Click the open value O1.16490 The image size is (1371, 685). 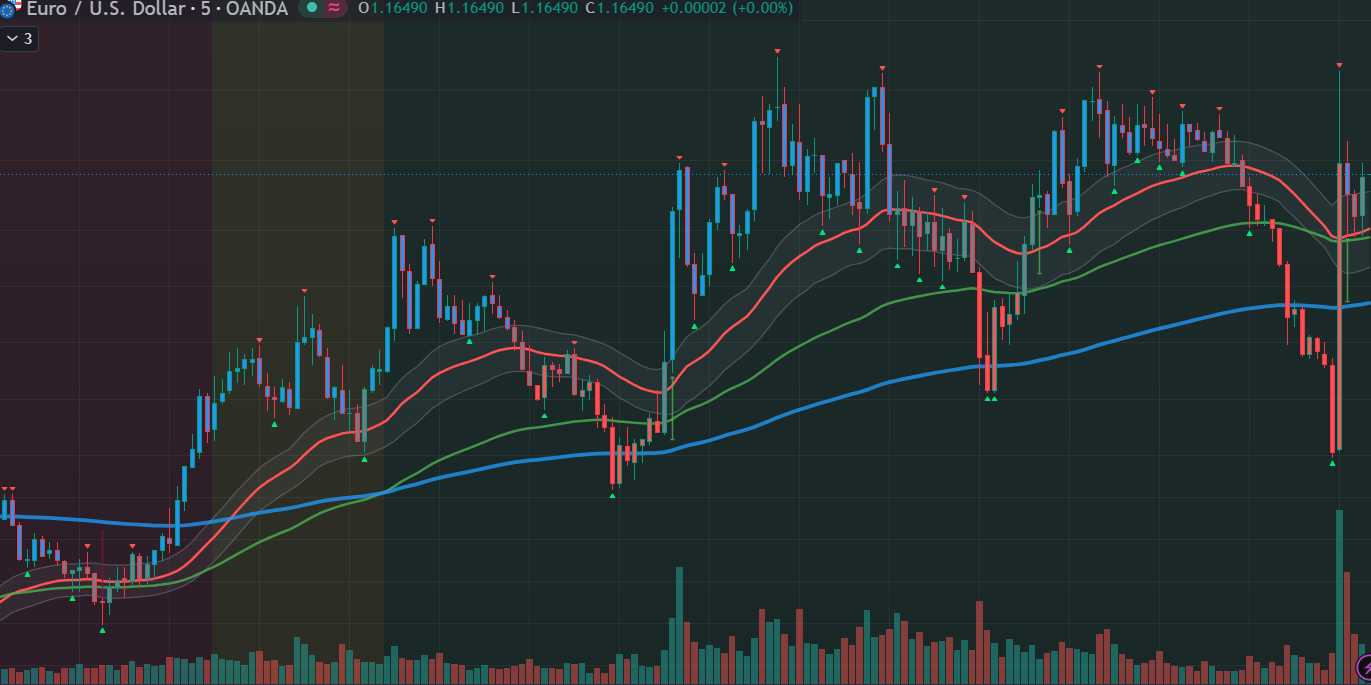[x=391, y=8]
